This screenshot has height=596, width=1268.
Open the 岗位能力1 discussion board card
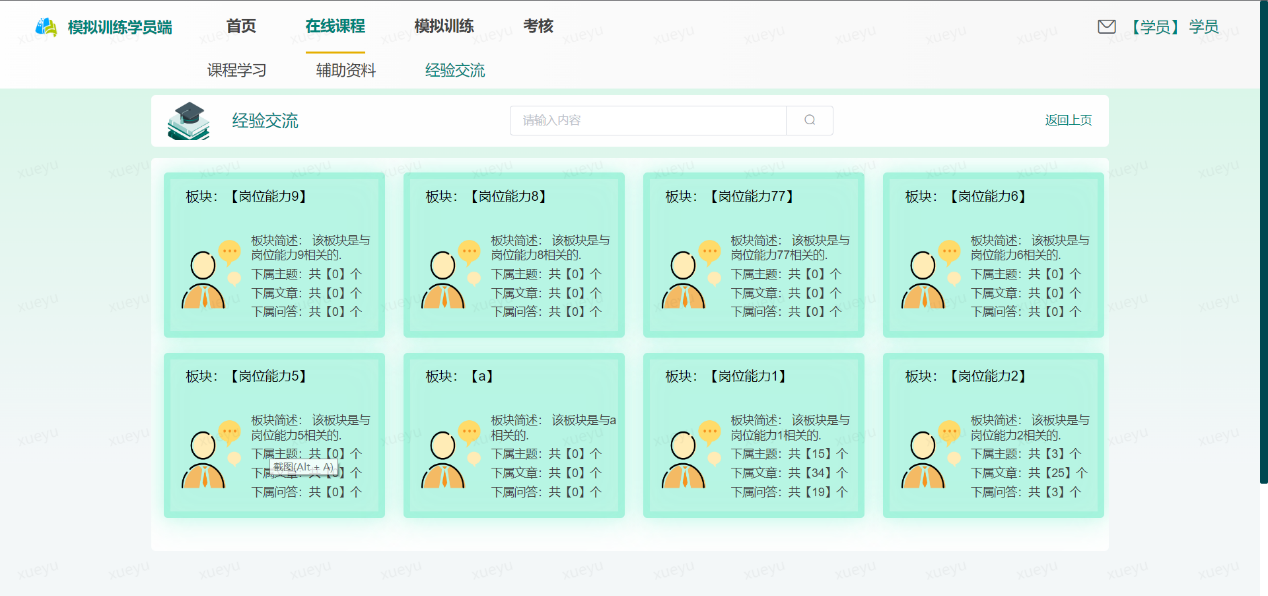[x=753, y=435]
